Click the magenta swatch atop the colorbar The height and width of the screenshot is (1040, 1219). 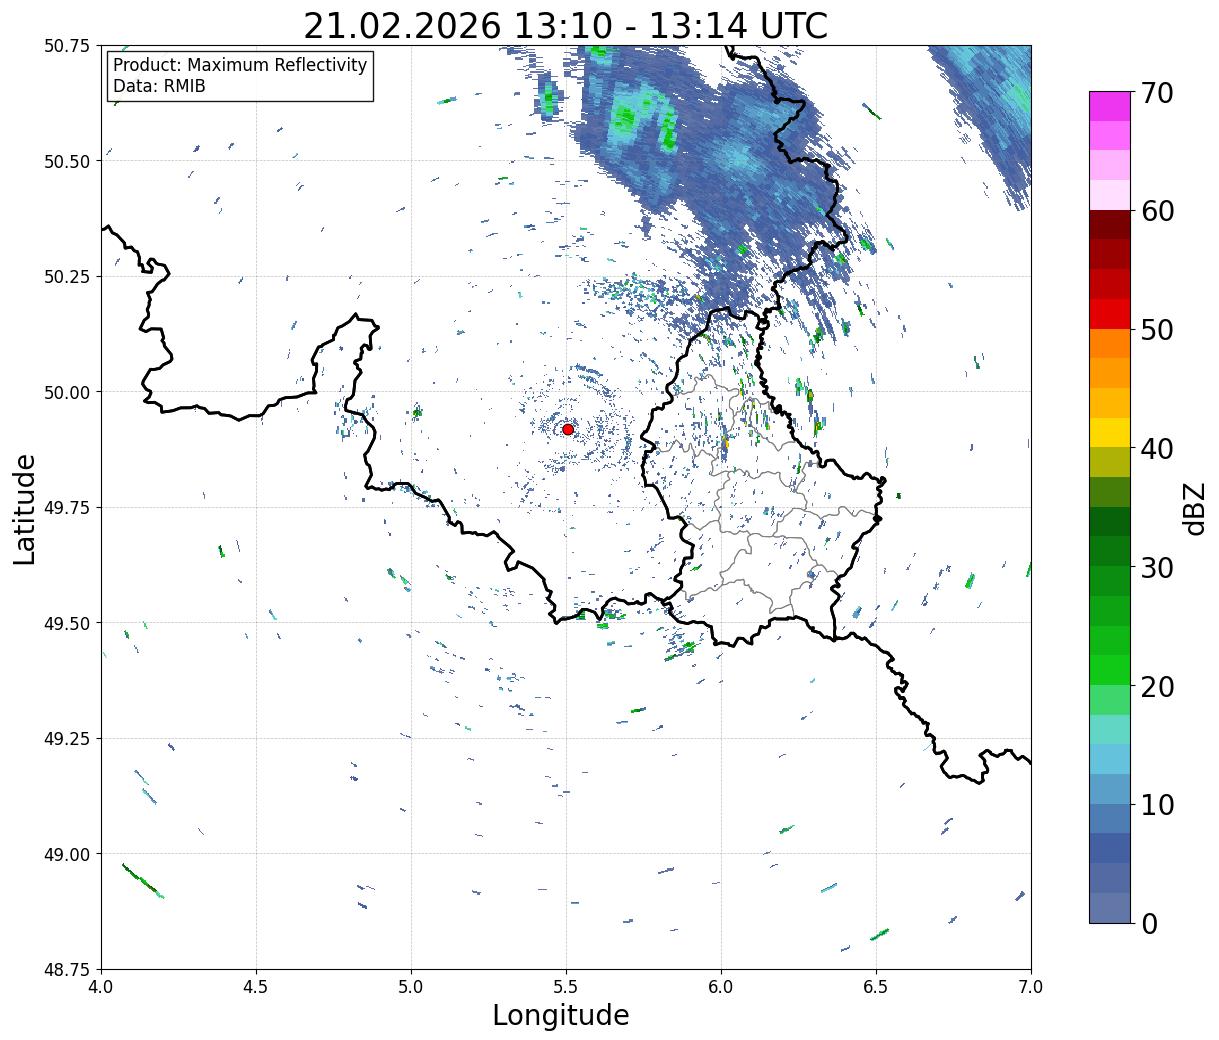pos(1110,106)
